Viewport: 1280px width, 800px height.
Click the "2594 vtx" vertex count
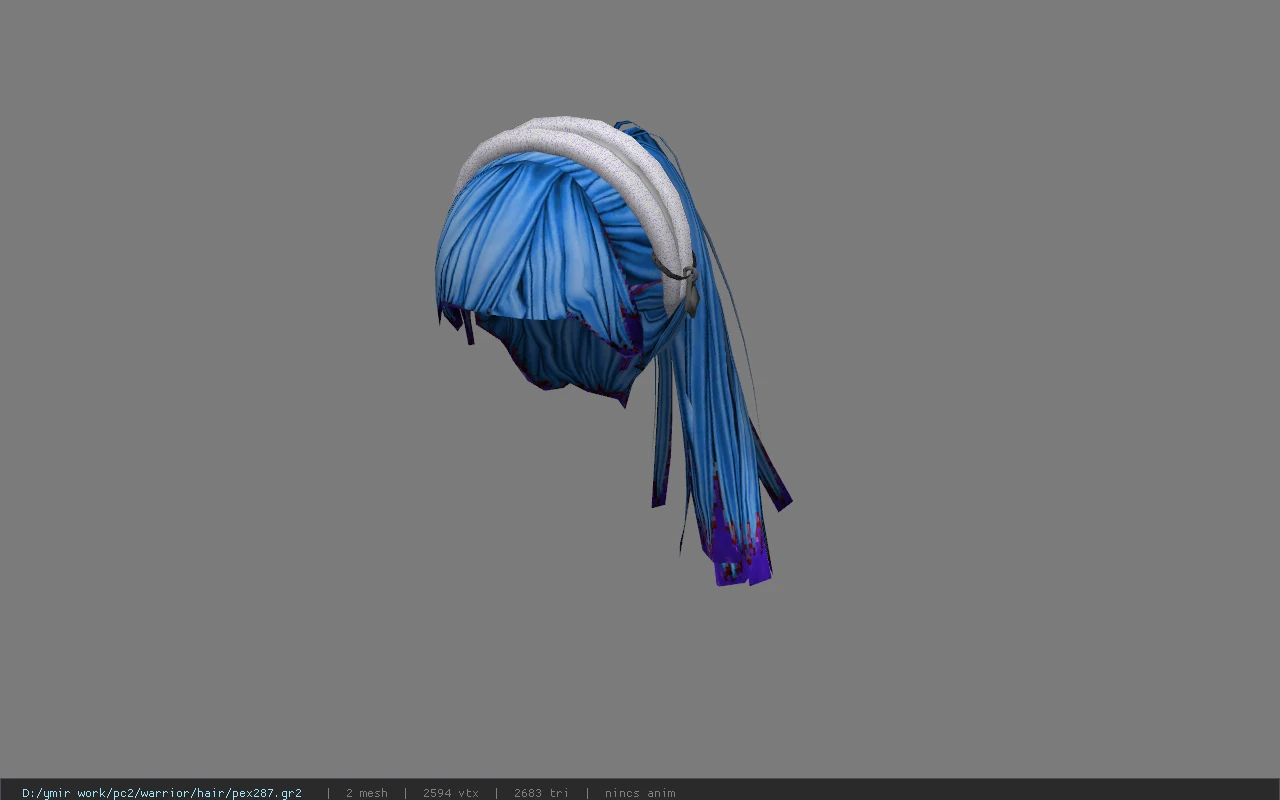tap(451, 793)
